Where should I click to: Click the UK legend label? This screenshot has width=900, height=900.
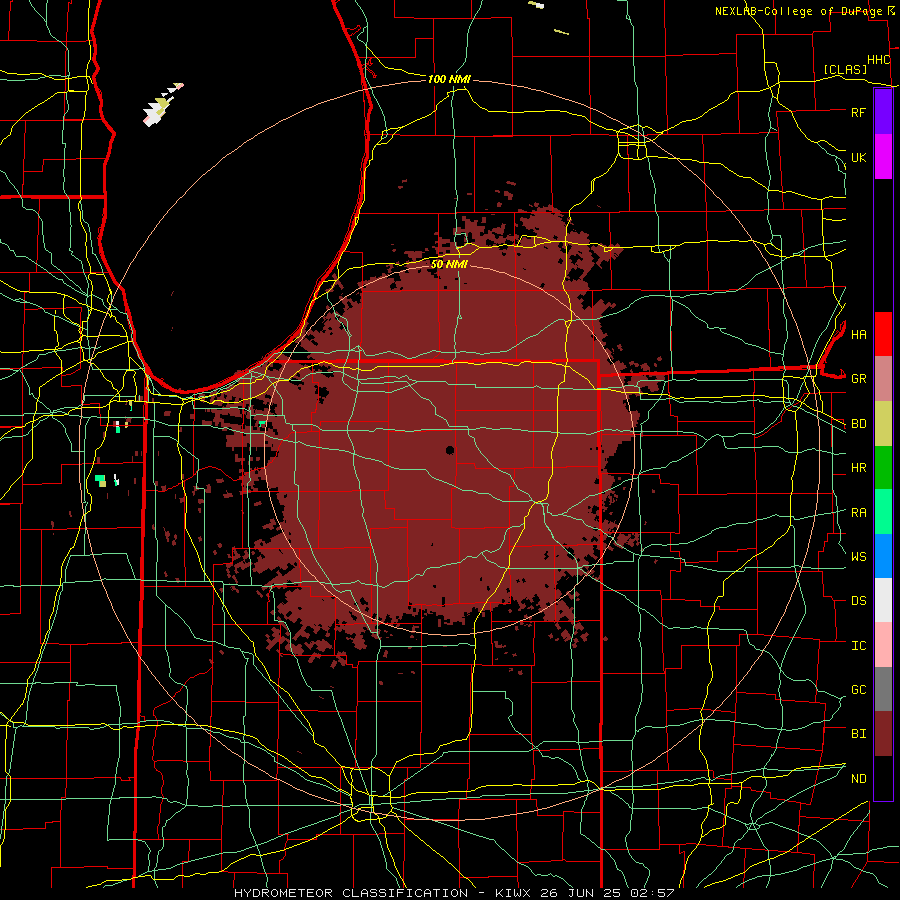[858, 157]
